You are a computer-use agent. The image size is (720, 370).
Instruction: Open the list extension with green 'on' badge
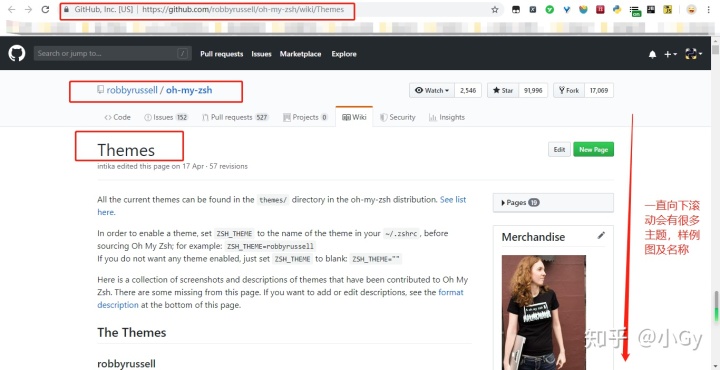click(635, 11)
